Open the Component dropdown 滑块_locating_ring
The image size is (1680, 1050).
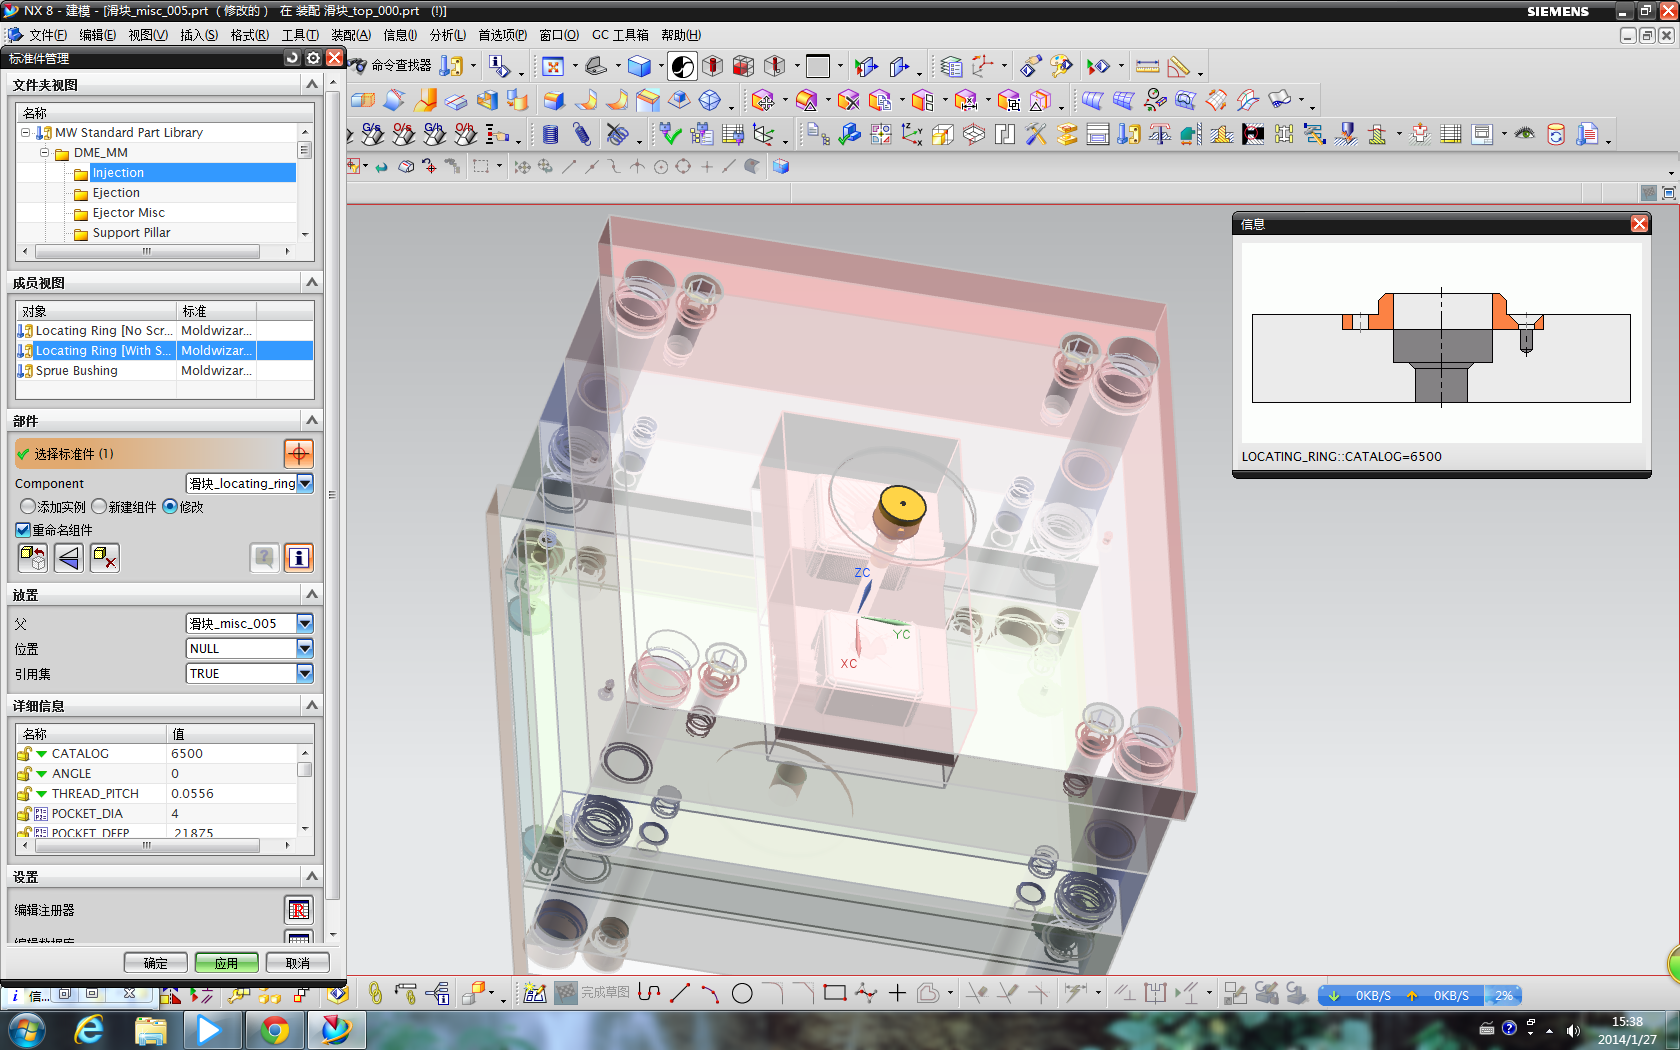(x=305, y=484)
